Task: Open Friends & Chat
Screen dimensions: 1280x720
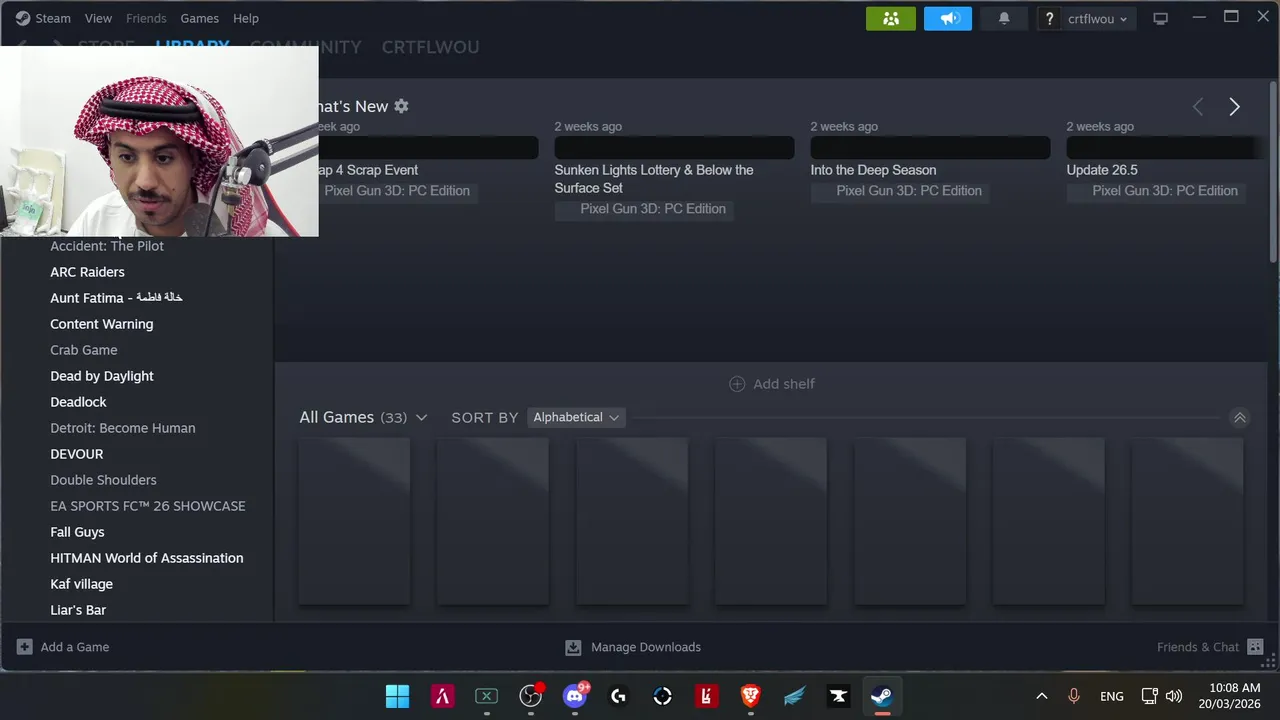Action: tap(1210, 647)
